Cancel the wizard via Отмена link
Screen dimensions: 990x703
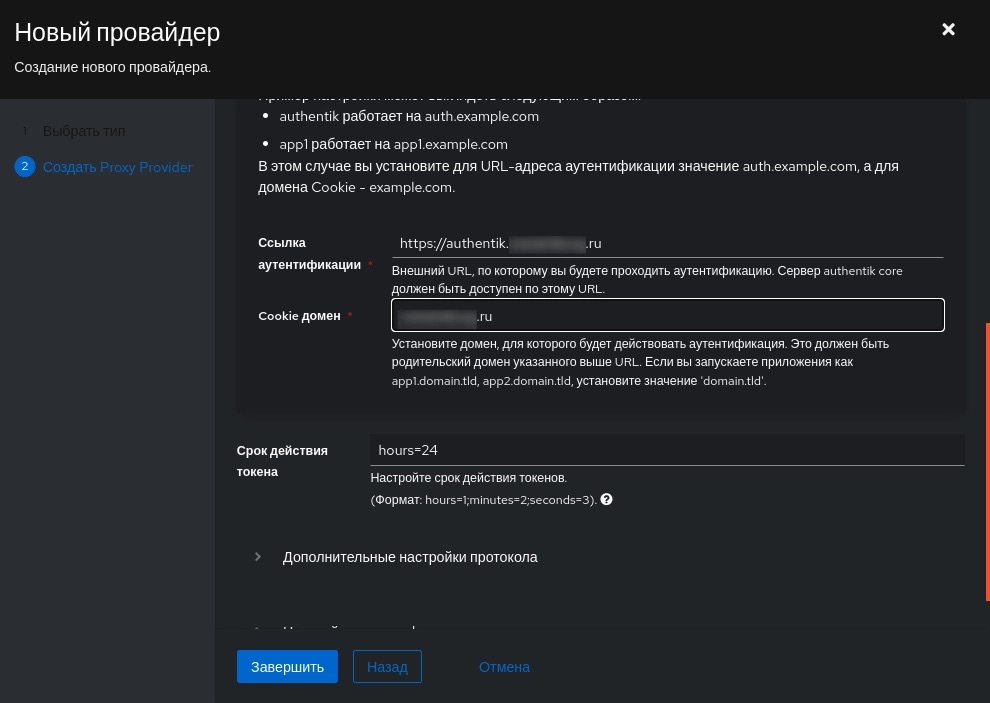point(504,667)
